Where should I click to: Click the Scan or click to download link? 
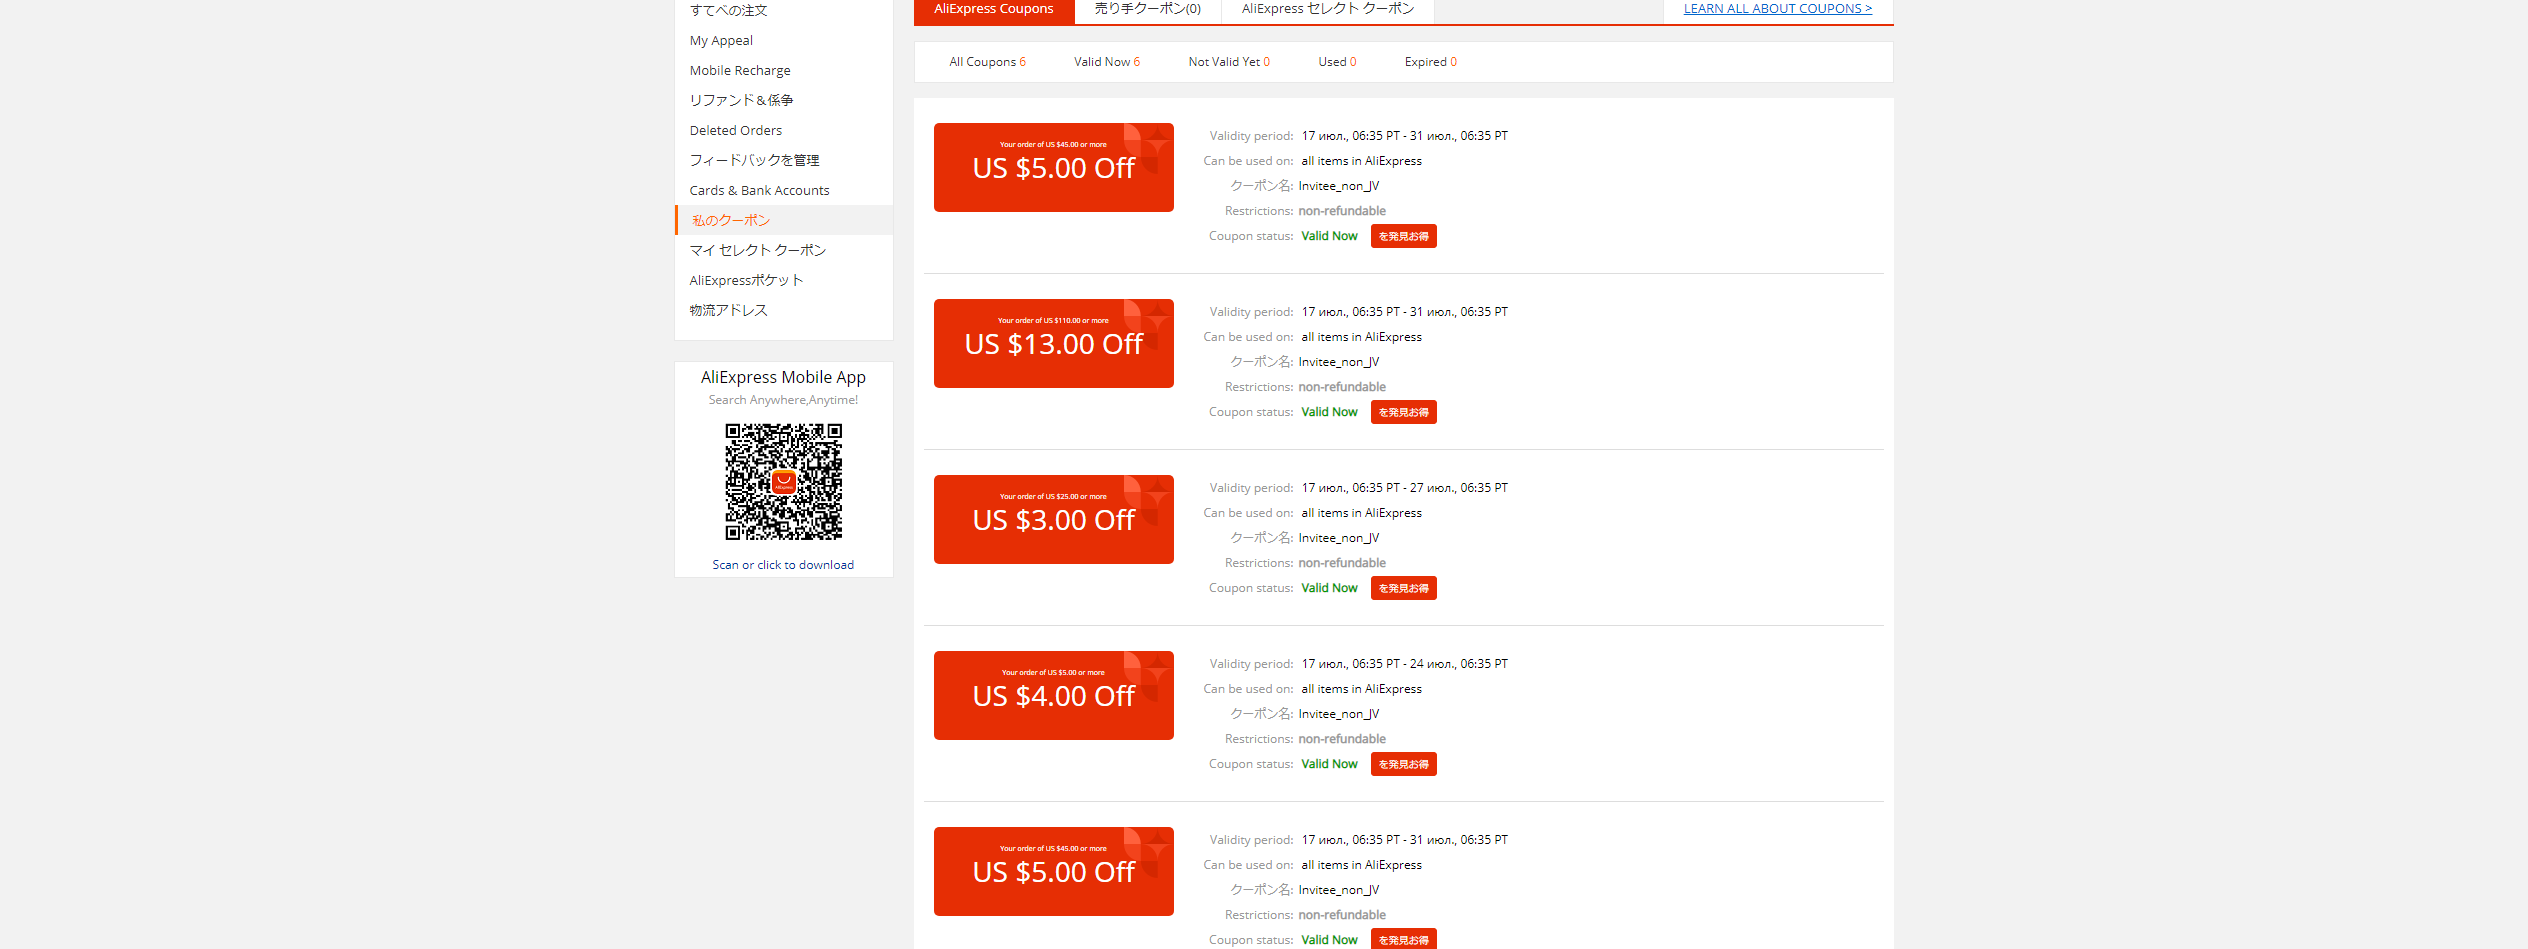pos(783,565)
